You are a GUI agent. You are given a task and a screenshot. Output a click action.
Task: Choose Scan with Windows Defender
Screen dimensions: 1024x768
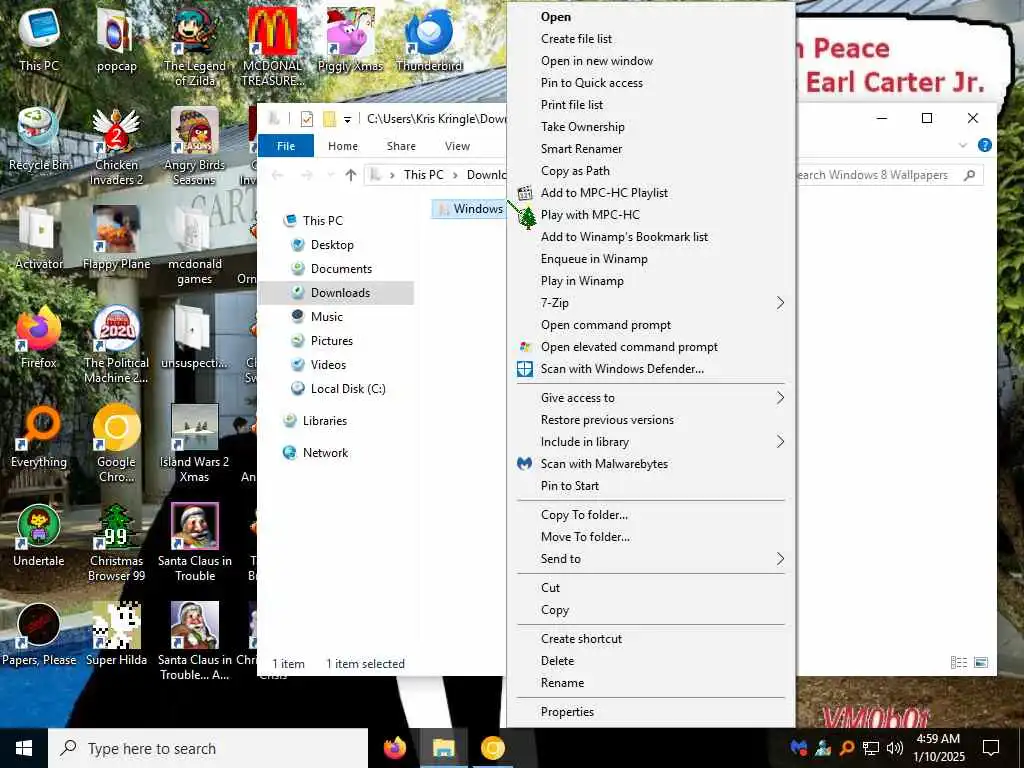point(650,369)
